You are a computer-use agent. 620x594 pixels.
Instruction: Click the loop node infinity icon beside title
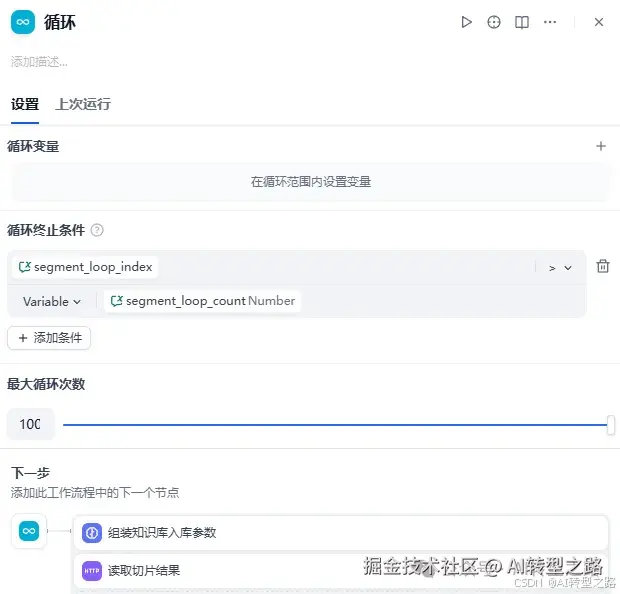(23, 22)
